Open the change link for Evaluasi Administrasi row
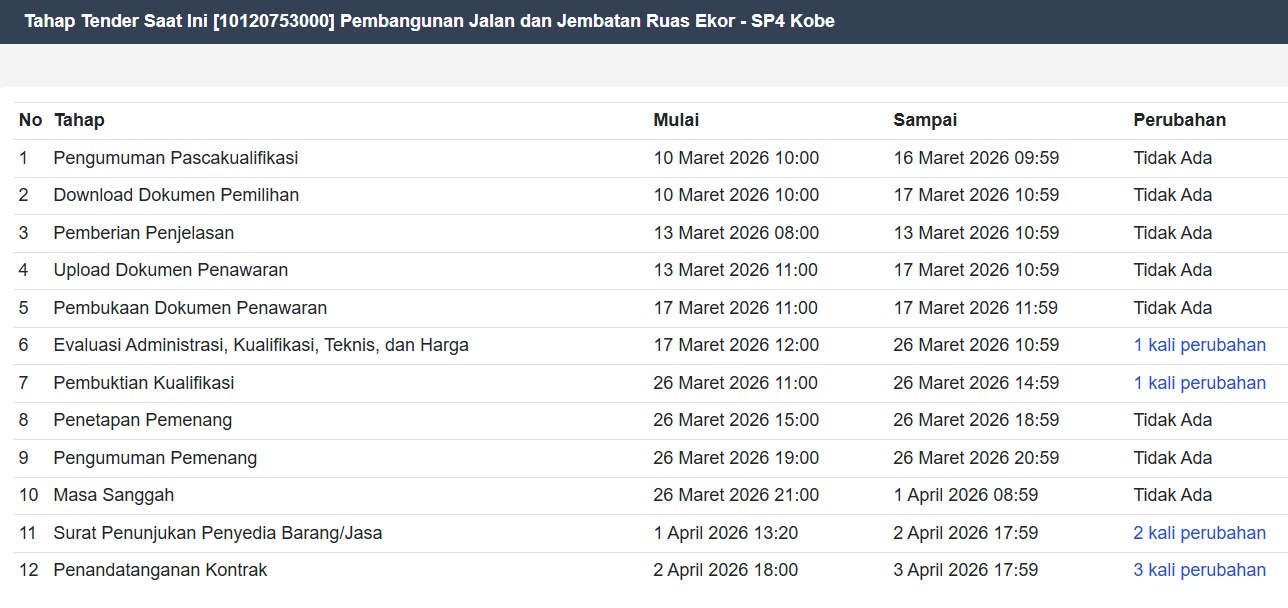 (1199, 345)
